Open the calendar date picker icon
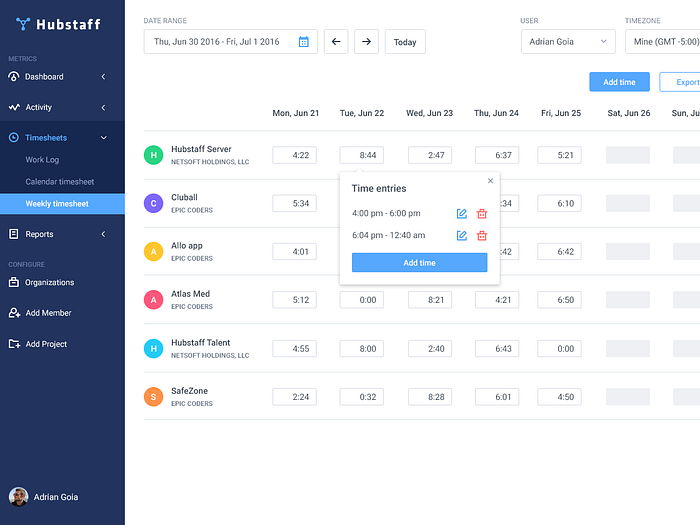Viewport: 700px width, 525px height. click(304, 42)
